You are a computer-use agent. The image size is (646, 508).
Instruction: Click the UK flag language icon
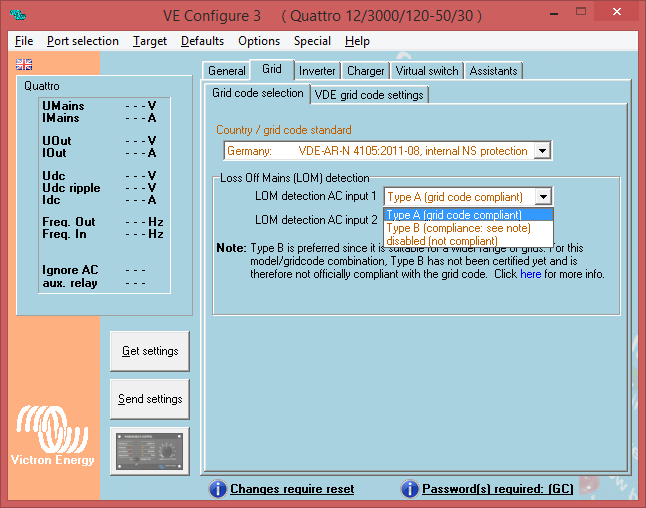click(x=23, y=64)
